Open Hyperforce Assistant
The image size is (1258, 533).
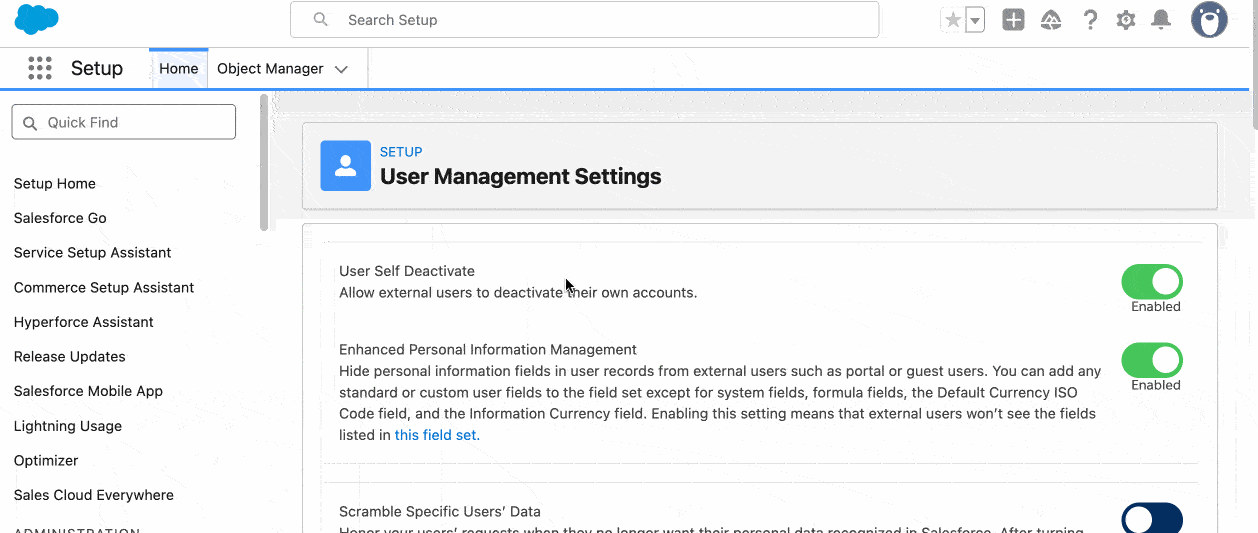84,322
